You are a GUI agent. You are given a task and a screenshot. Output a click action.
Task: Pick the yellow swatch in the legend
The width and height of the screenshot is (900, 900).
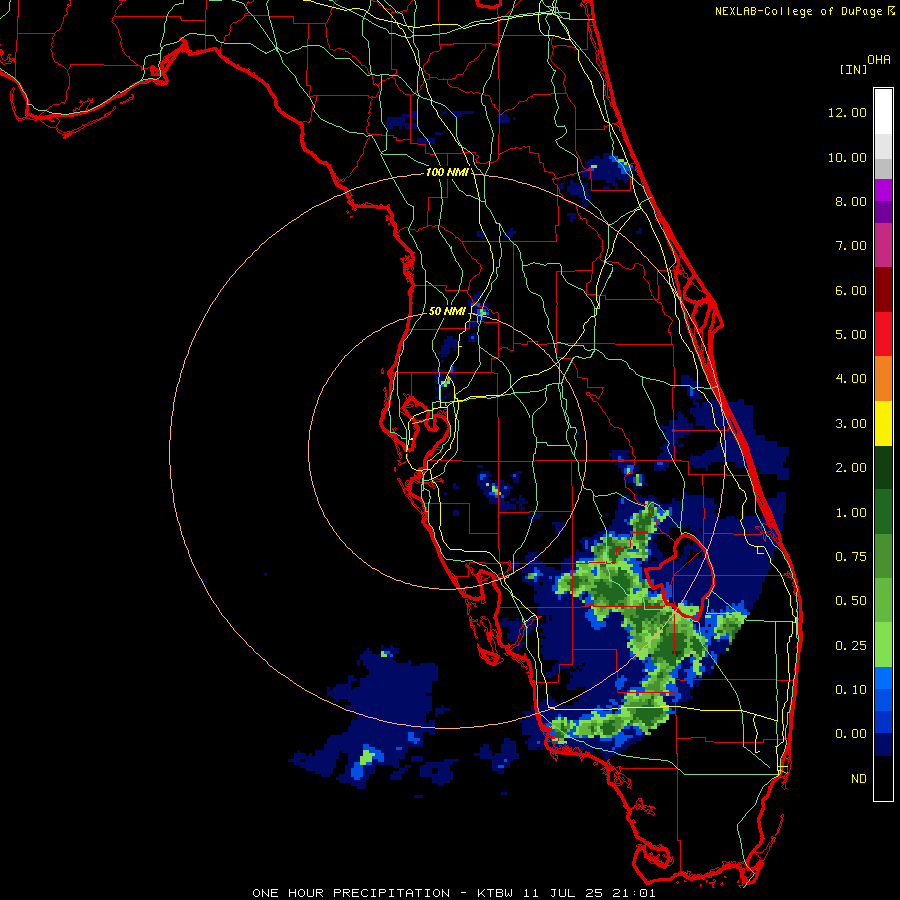pos(883,423)
